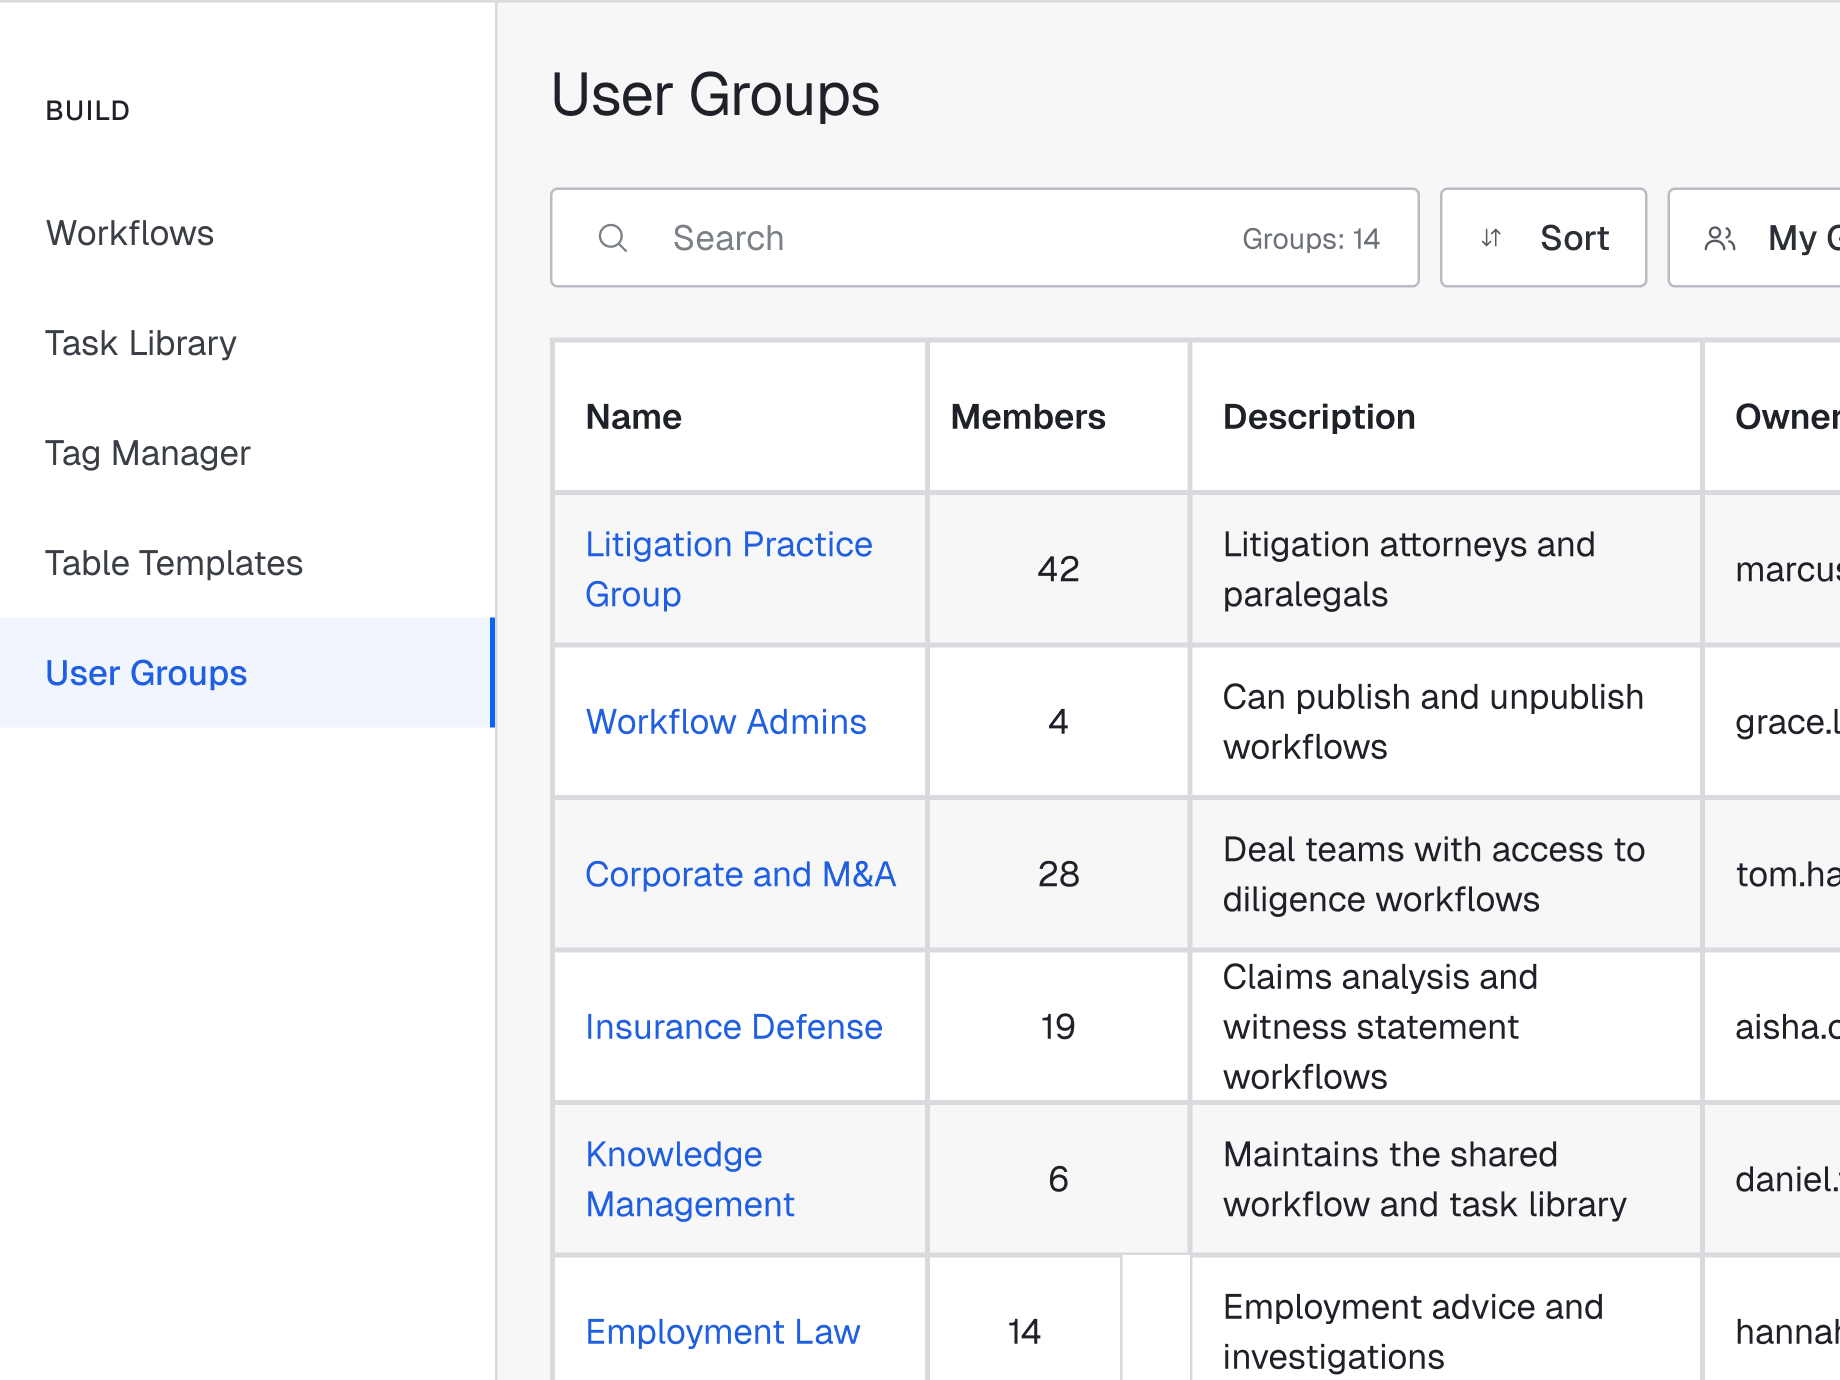This screenshot has width=1840, height=1380.
Task: Open the Employment Law group link
Action: pos(723,1332)
